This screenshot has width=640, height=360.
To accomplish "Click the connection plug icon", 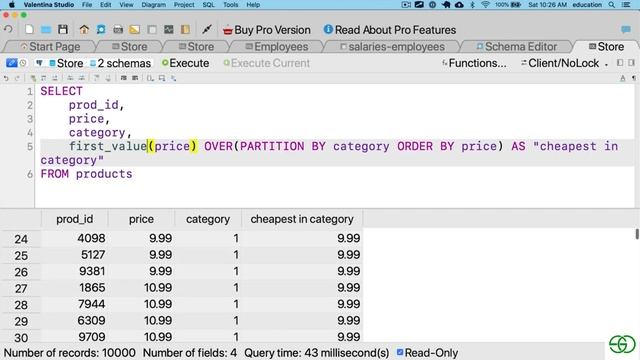I will (x=207, y=29).
